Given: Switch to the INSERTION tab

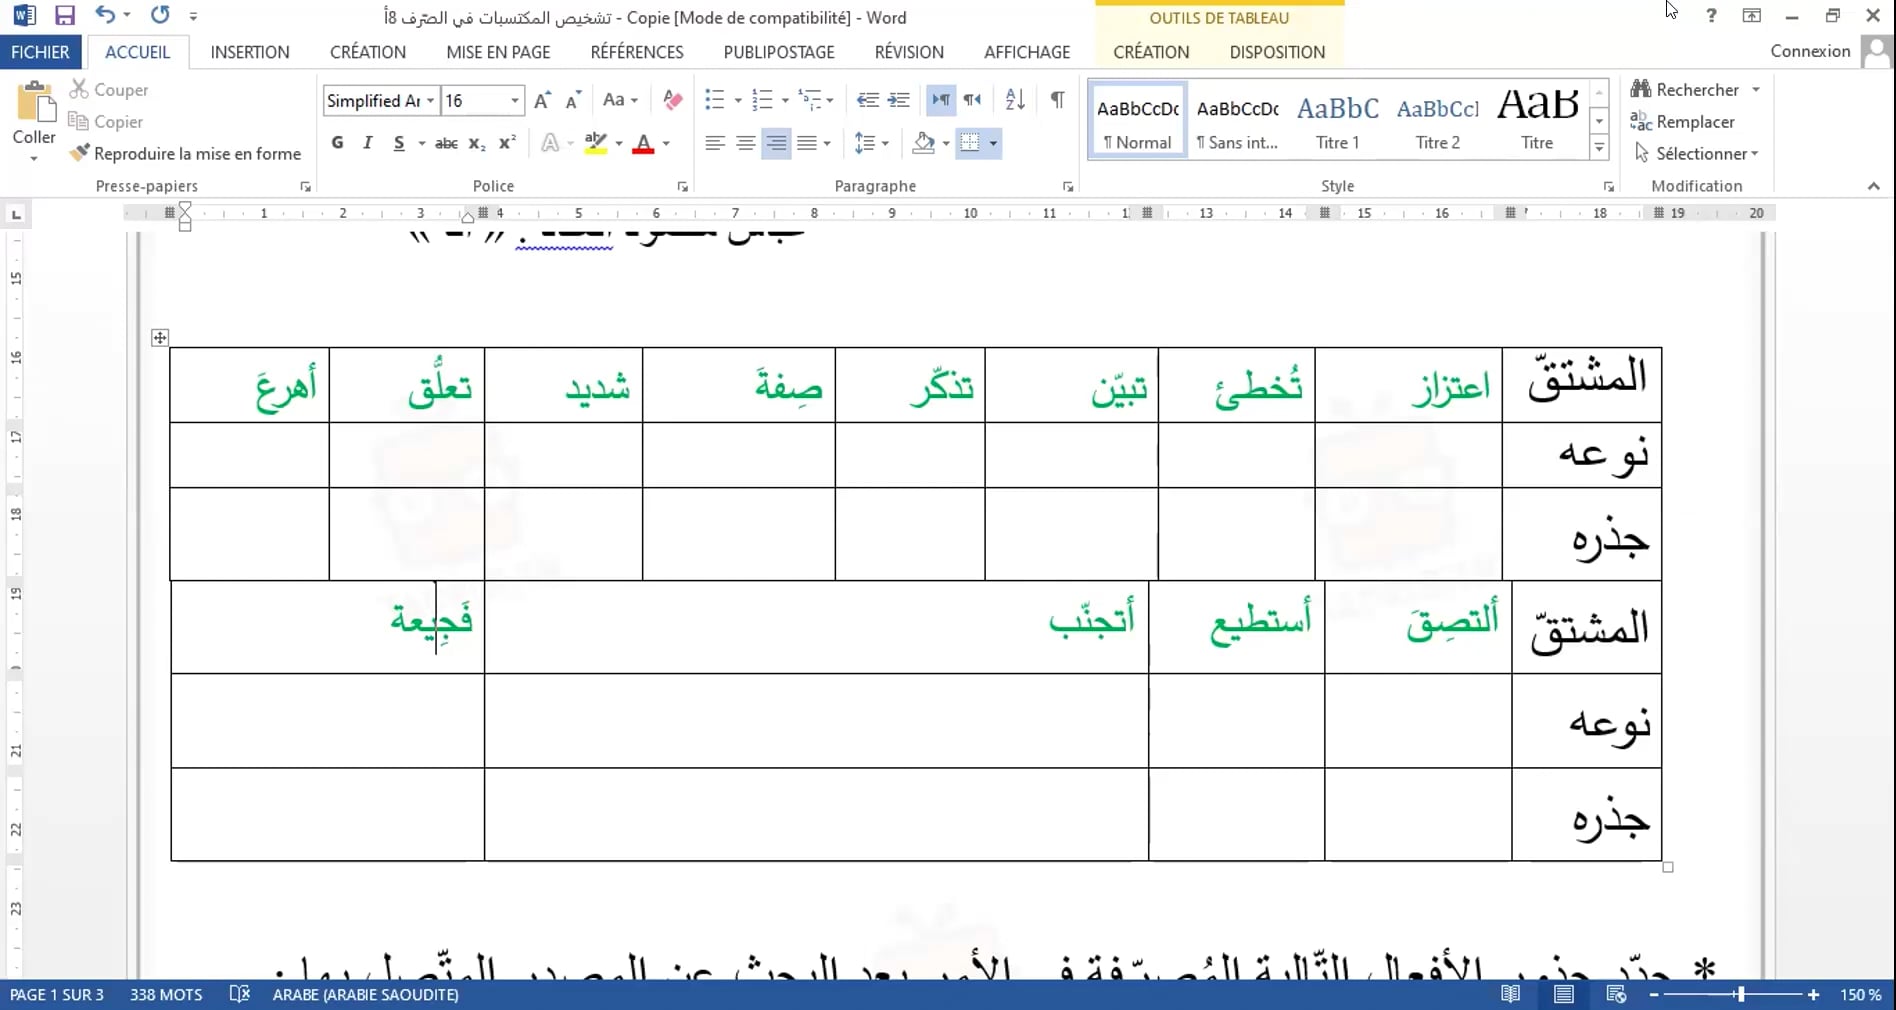Looking at the screenshot, I should (x=250, y=52).
